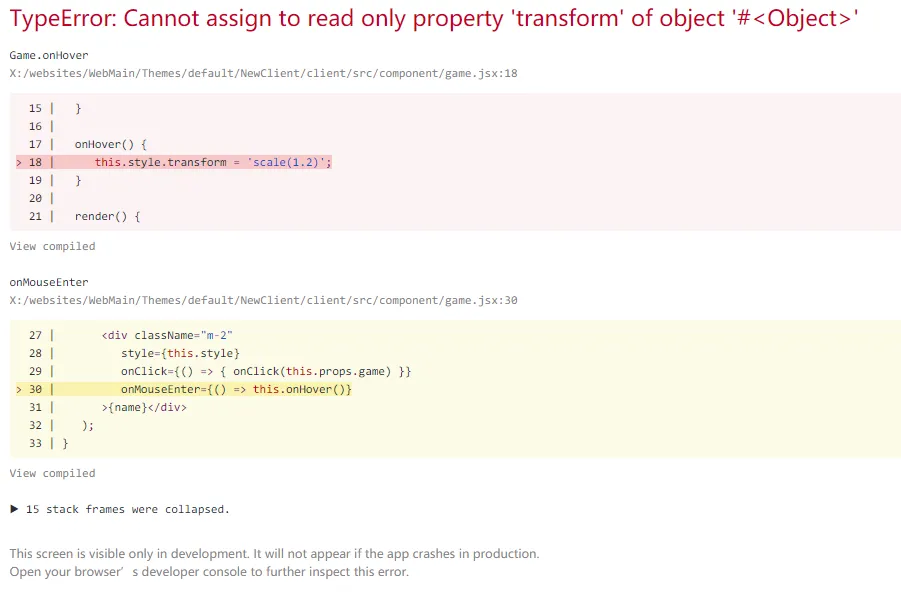Open file path link game.jsx:30
Screen dimensions: 901x608
263,300
